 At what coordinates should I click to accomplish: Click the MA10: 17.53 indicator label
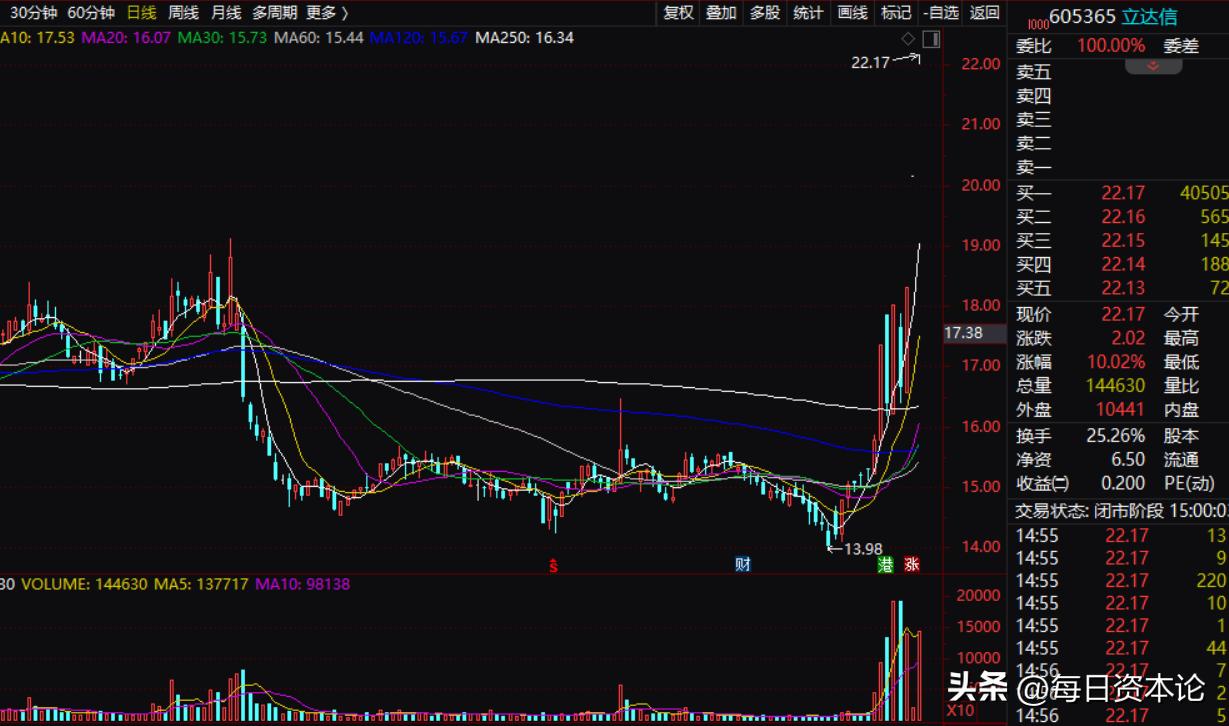pyautogui.click(x=38, y=38)
